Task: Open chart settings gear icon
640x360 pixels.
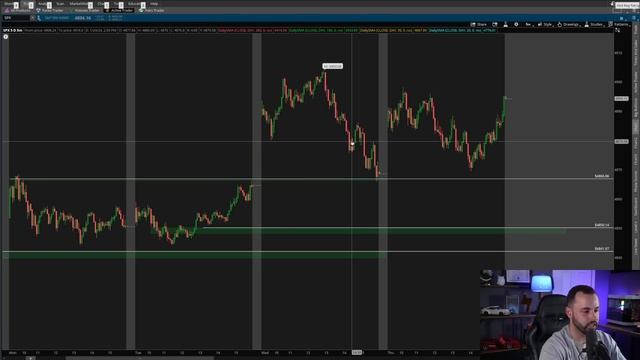Action: point(516,24)
